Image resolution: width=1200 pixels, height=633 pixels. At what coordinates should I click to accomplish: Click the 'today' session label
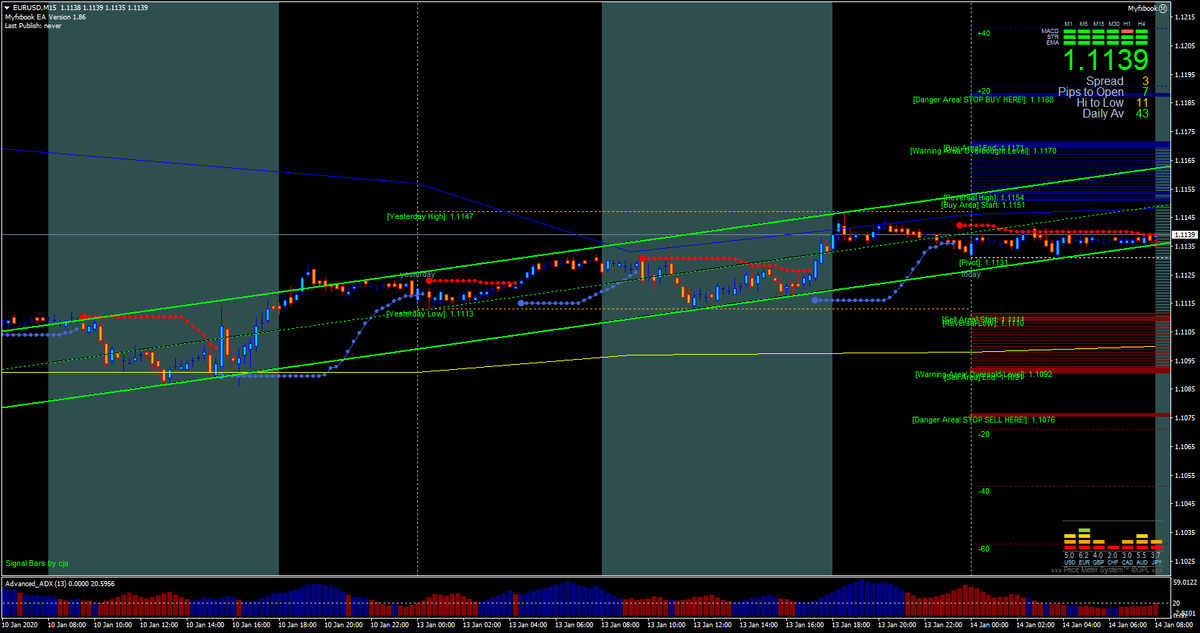click(x=971, y=273)
